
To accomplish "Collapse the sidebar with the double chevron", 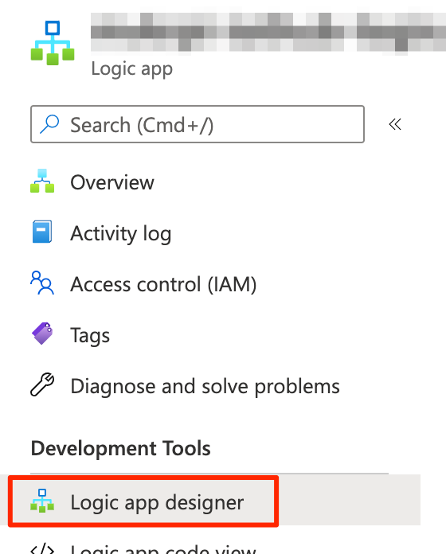I will click(395, 124).
